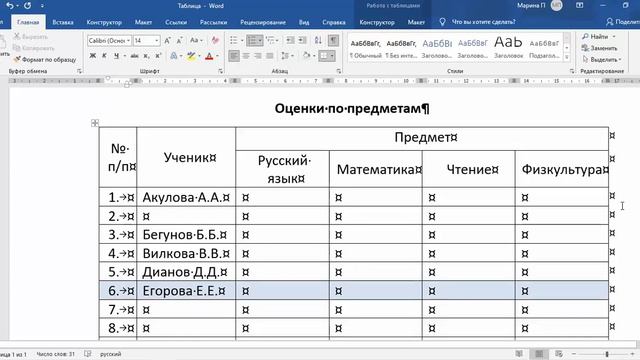The width and height of the screenshot is (640, 360).
Task: Click the Поделиться (Share) button
Action: (622, 22)
